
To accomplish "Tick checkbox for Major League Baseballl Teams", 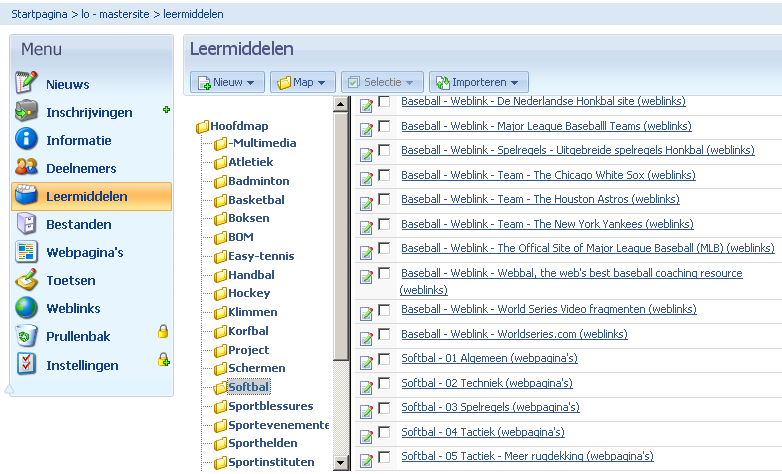I will [384, 126].
